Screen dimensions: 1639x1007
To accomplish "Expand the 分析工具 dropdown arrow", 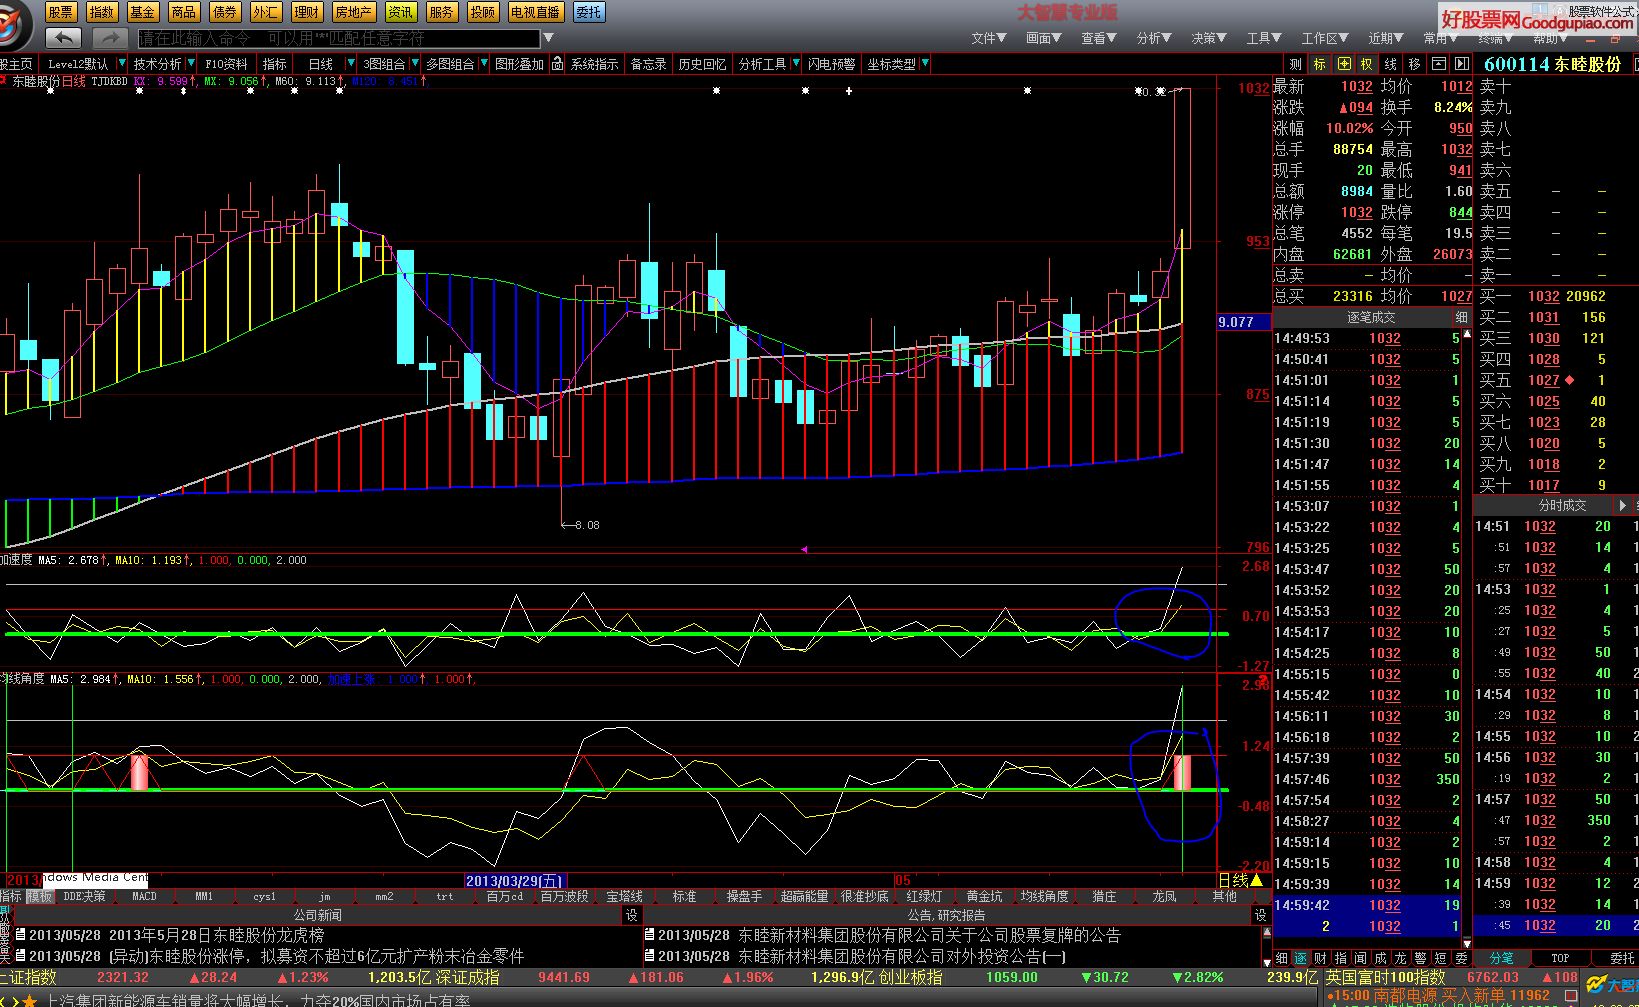I will tap(796, 64).
